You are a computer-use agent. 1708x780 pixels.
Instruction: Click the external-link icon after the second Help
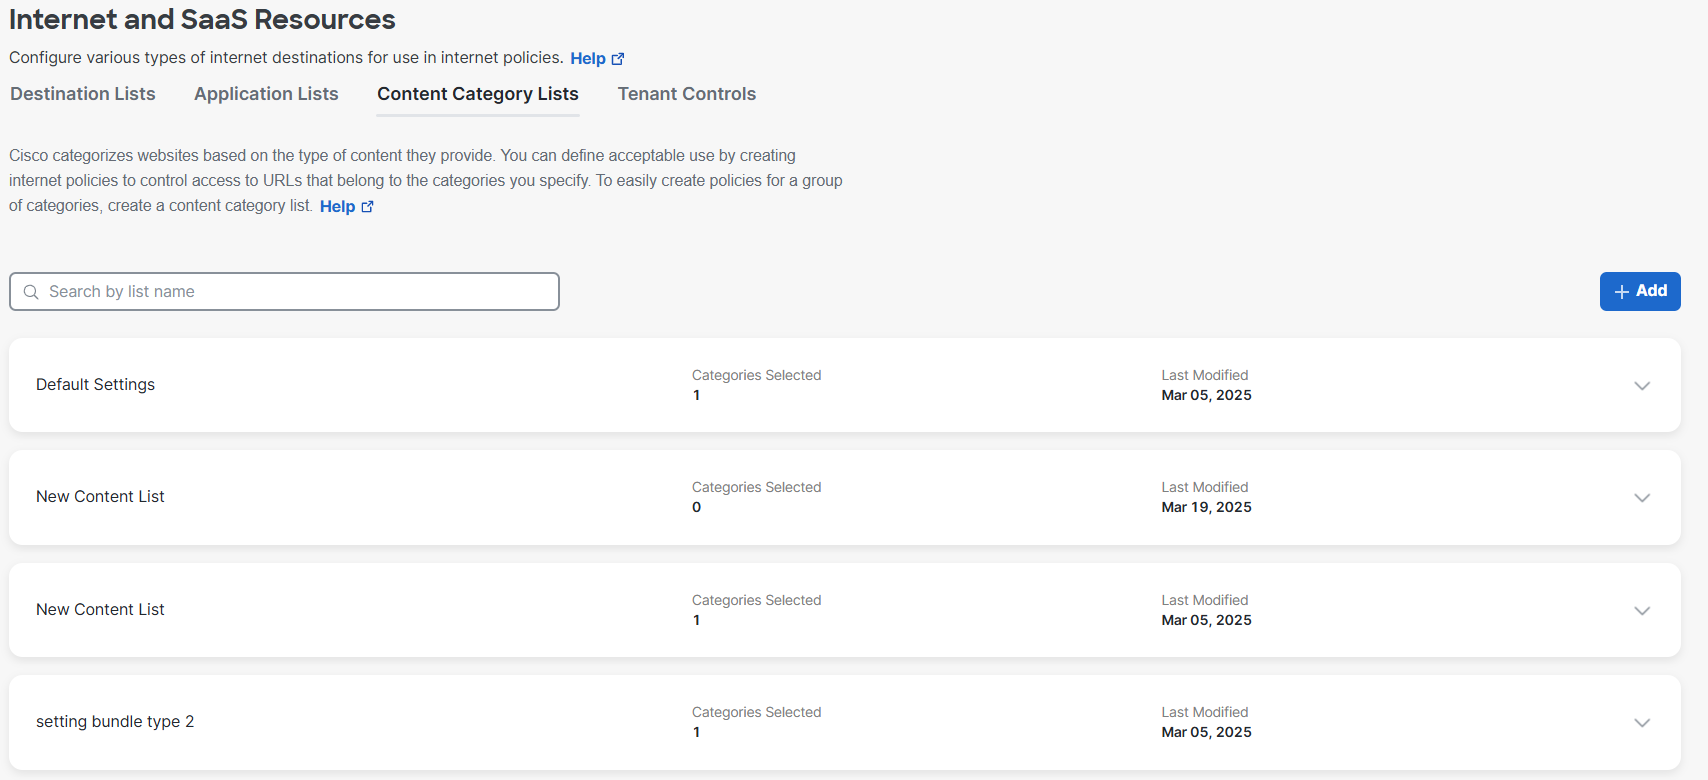367,207
